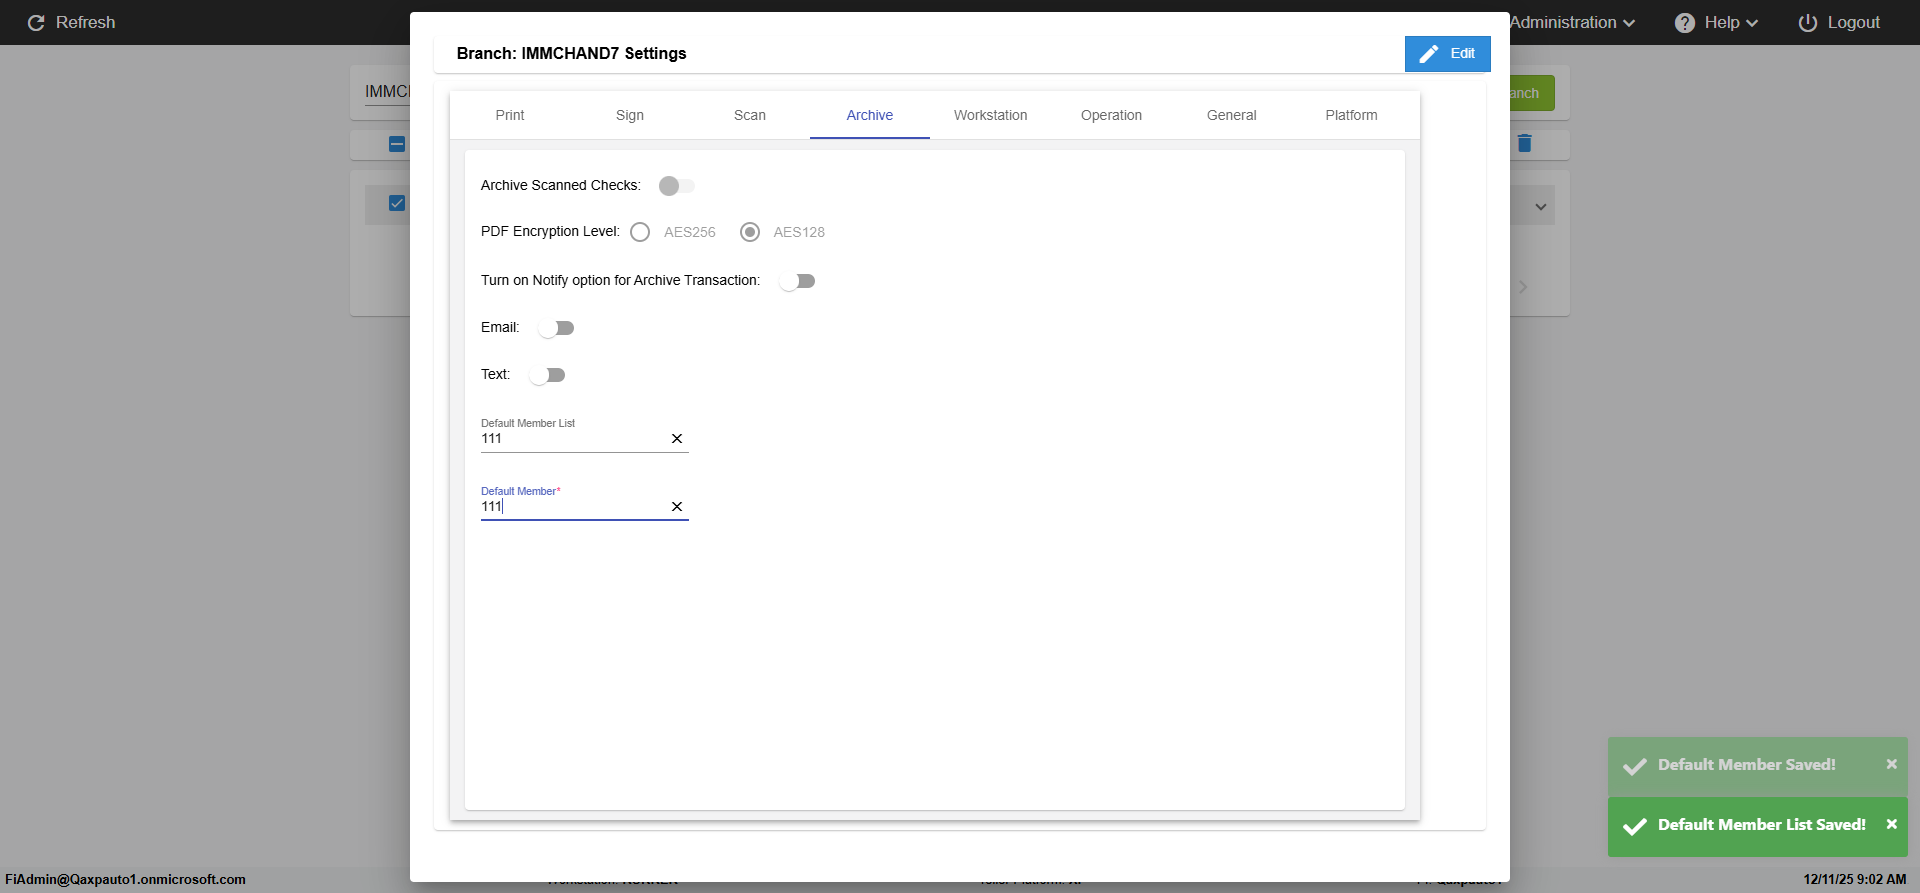The width and height of the screenshot is (1920, 893).
Task: Select AES128 encryption radio button
Action: [750, 232]
